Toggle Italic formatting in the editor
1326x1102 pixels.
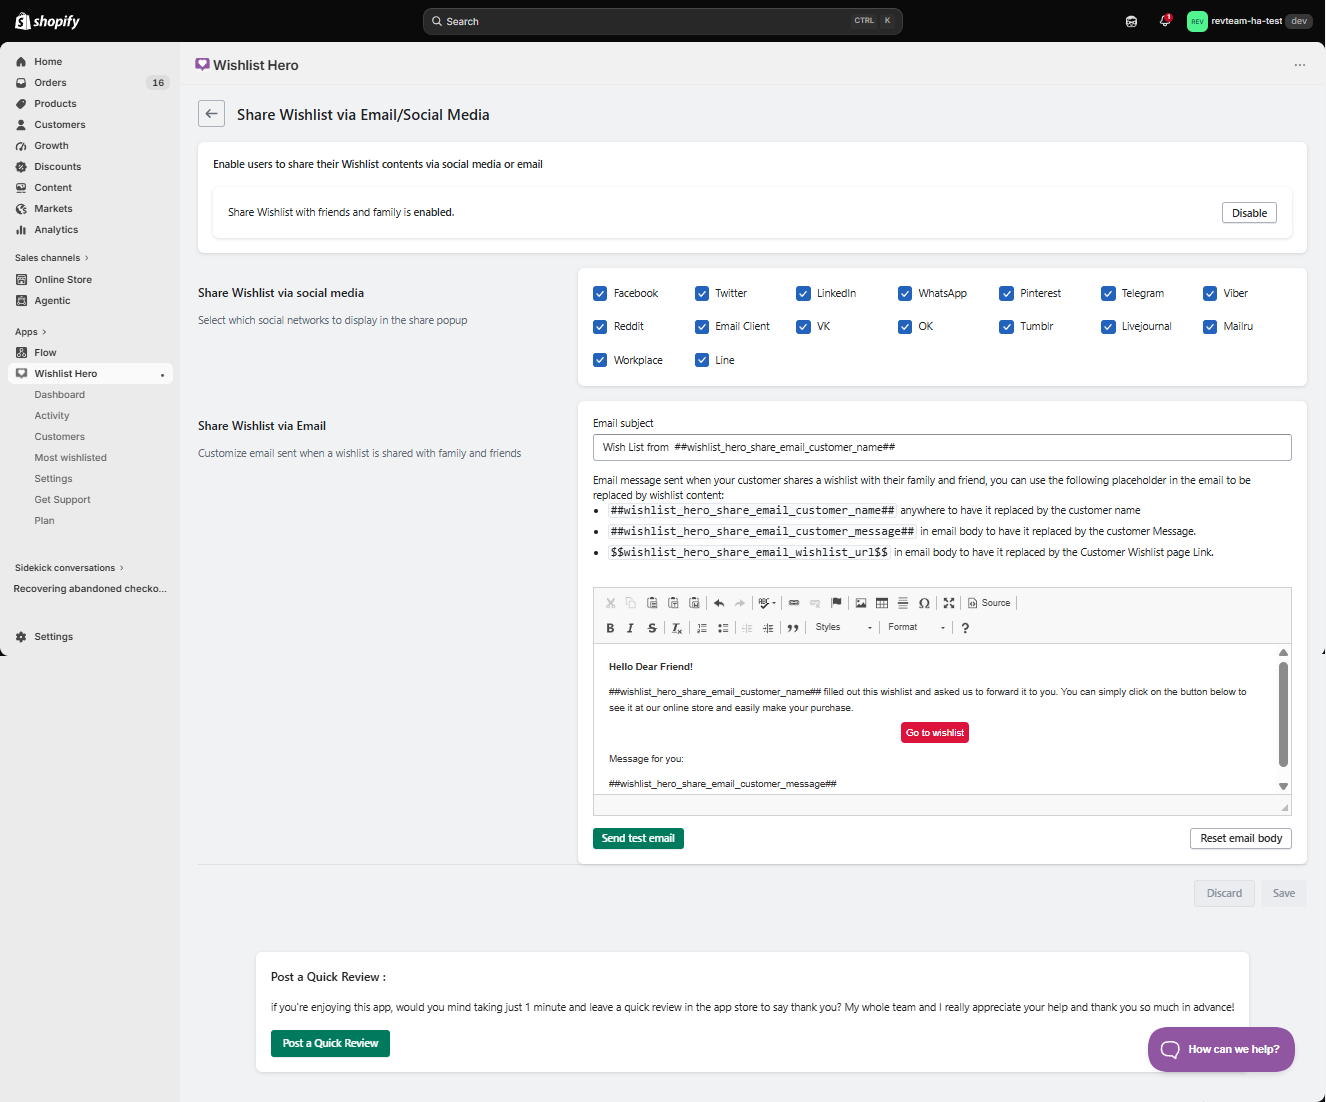pyautogui.click(x=630, y=628)
